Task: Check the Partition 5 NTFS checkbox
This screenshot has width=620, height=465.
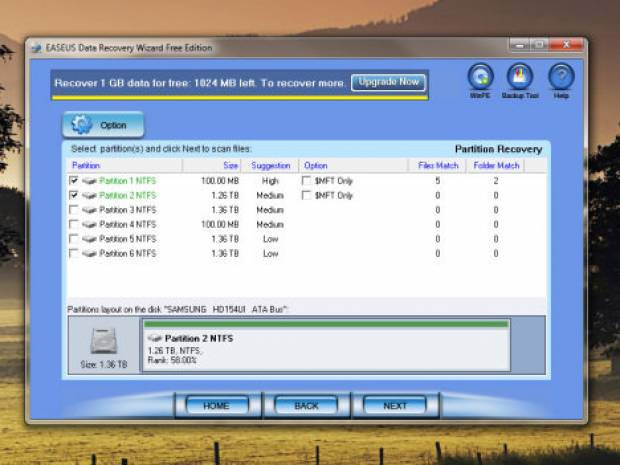Action: 74,239
